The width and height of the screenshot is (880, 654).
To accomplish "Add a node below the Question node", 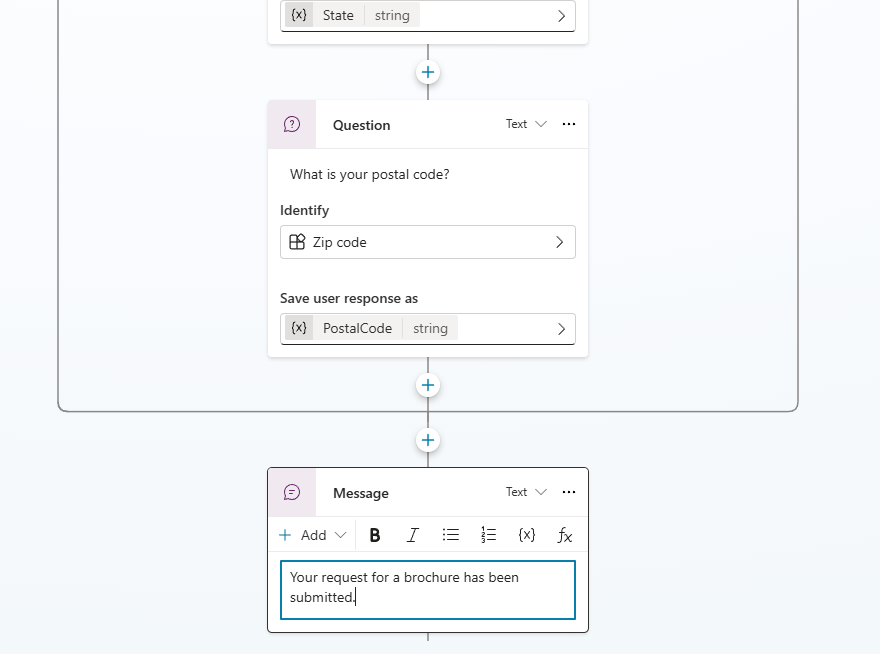I will [427, 385].
